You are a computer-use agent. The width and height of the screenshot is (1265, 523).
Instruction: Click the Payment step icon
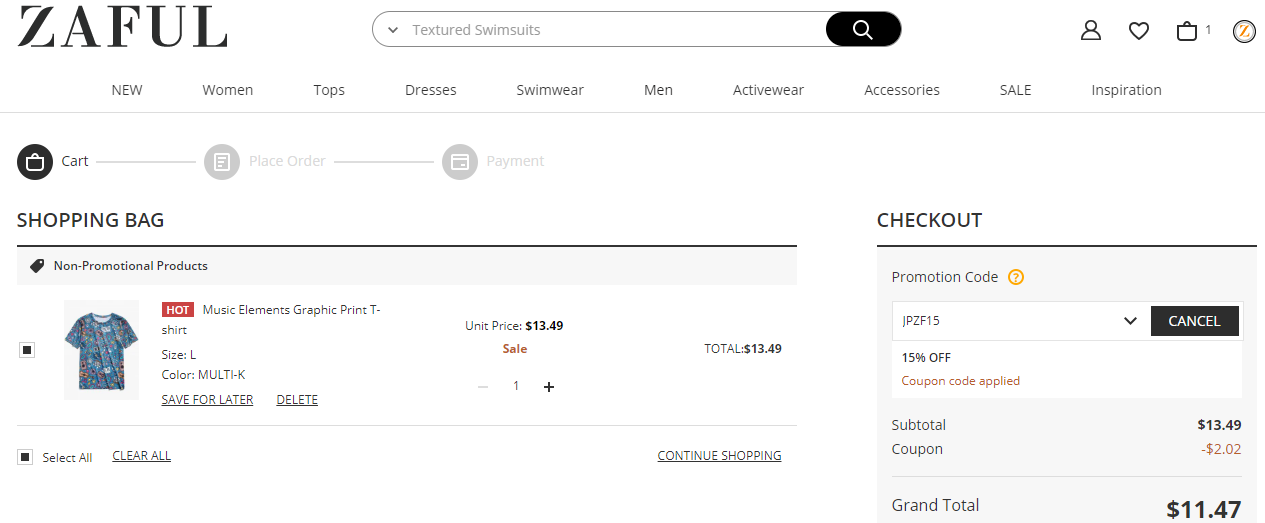[x=460, y=161]
